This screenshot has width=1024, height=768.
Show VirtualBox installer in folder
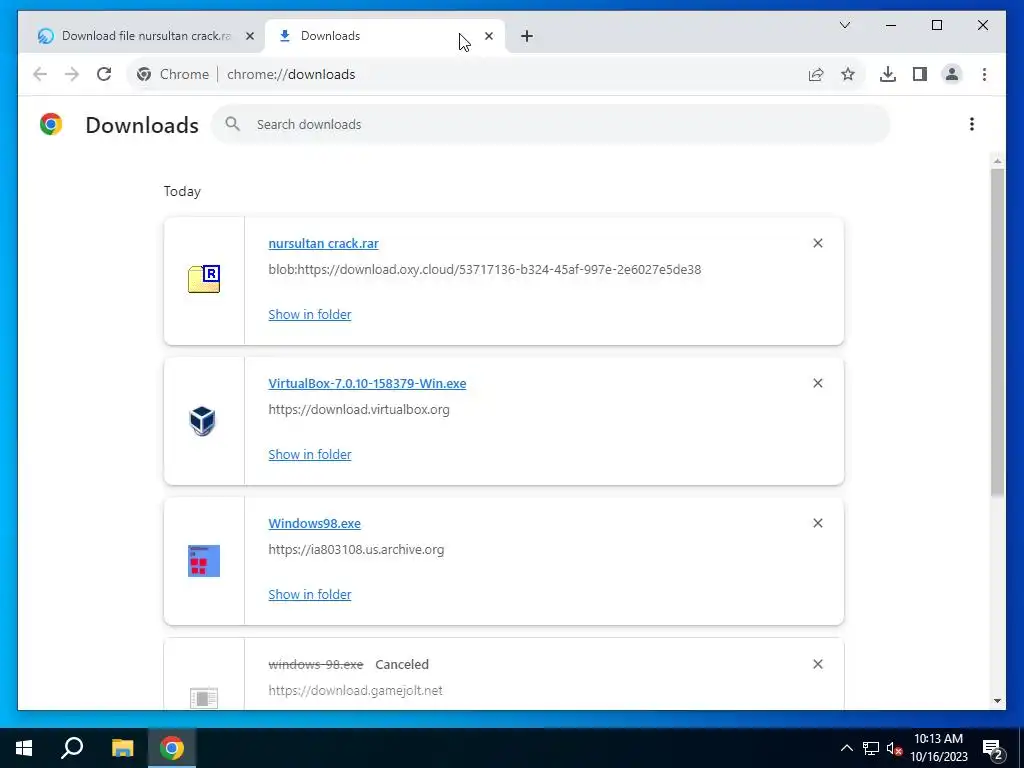point(310,454)
